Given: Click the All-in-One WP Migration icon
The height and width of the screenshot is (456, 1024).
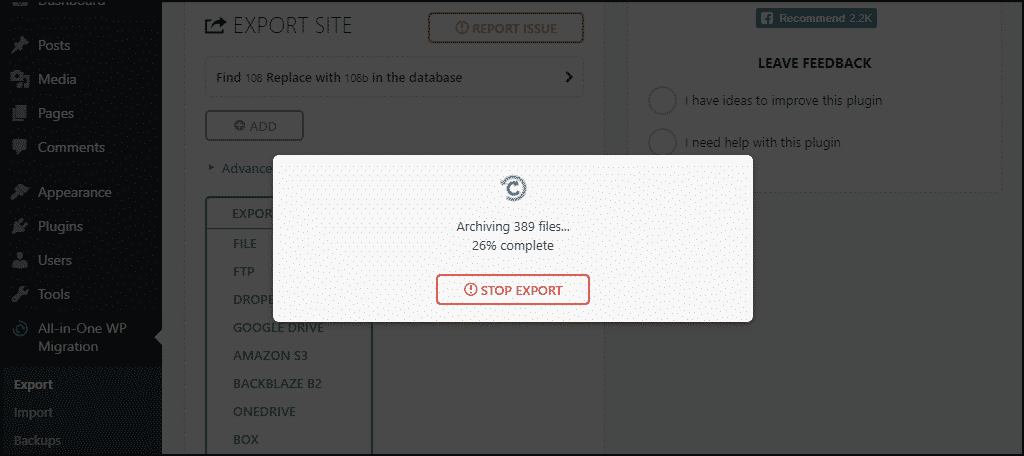Looking at the screenshot, I should pos(20,329).
